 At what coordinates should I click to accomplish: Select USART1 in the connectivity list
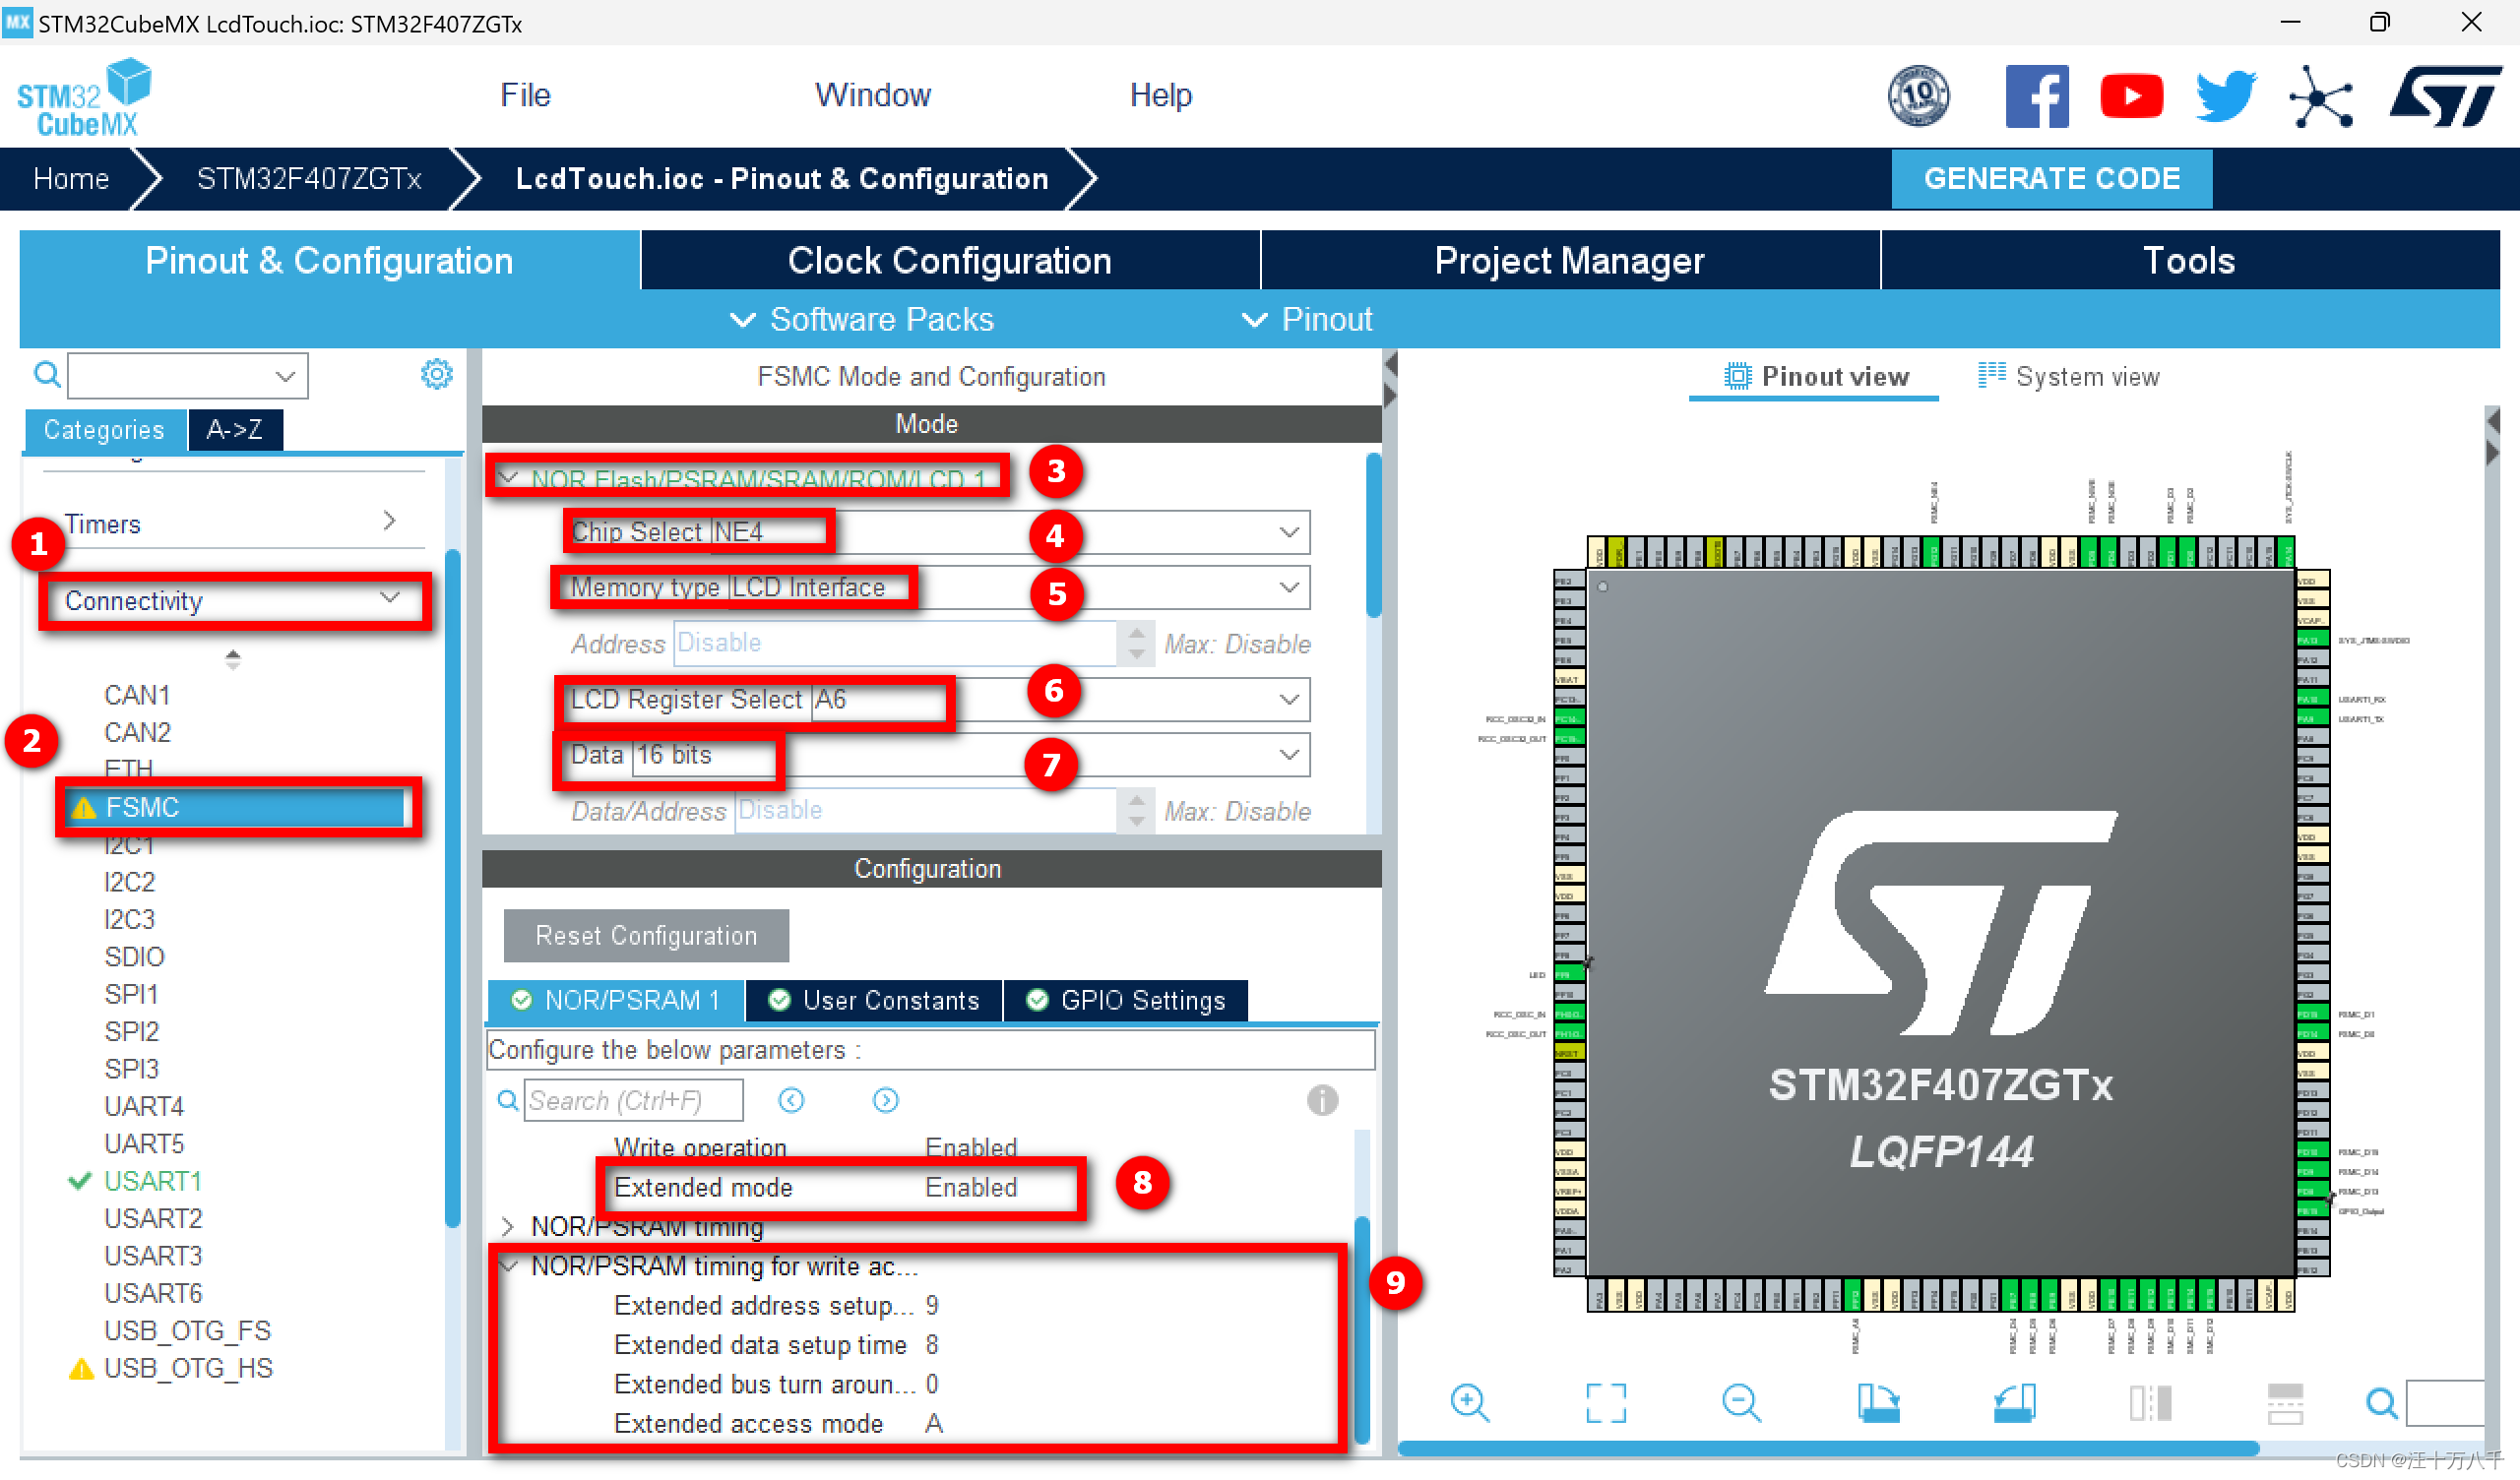click(x=152, y=1181)
